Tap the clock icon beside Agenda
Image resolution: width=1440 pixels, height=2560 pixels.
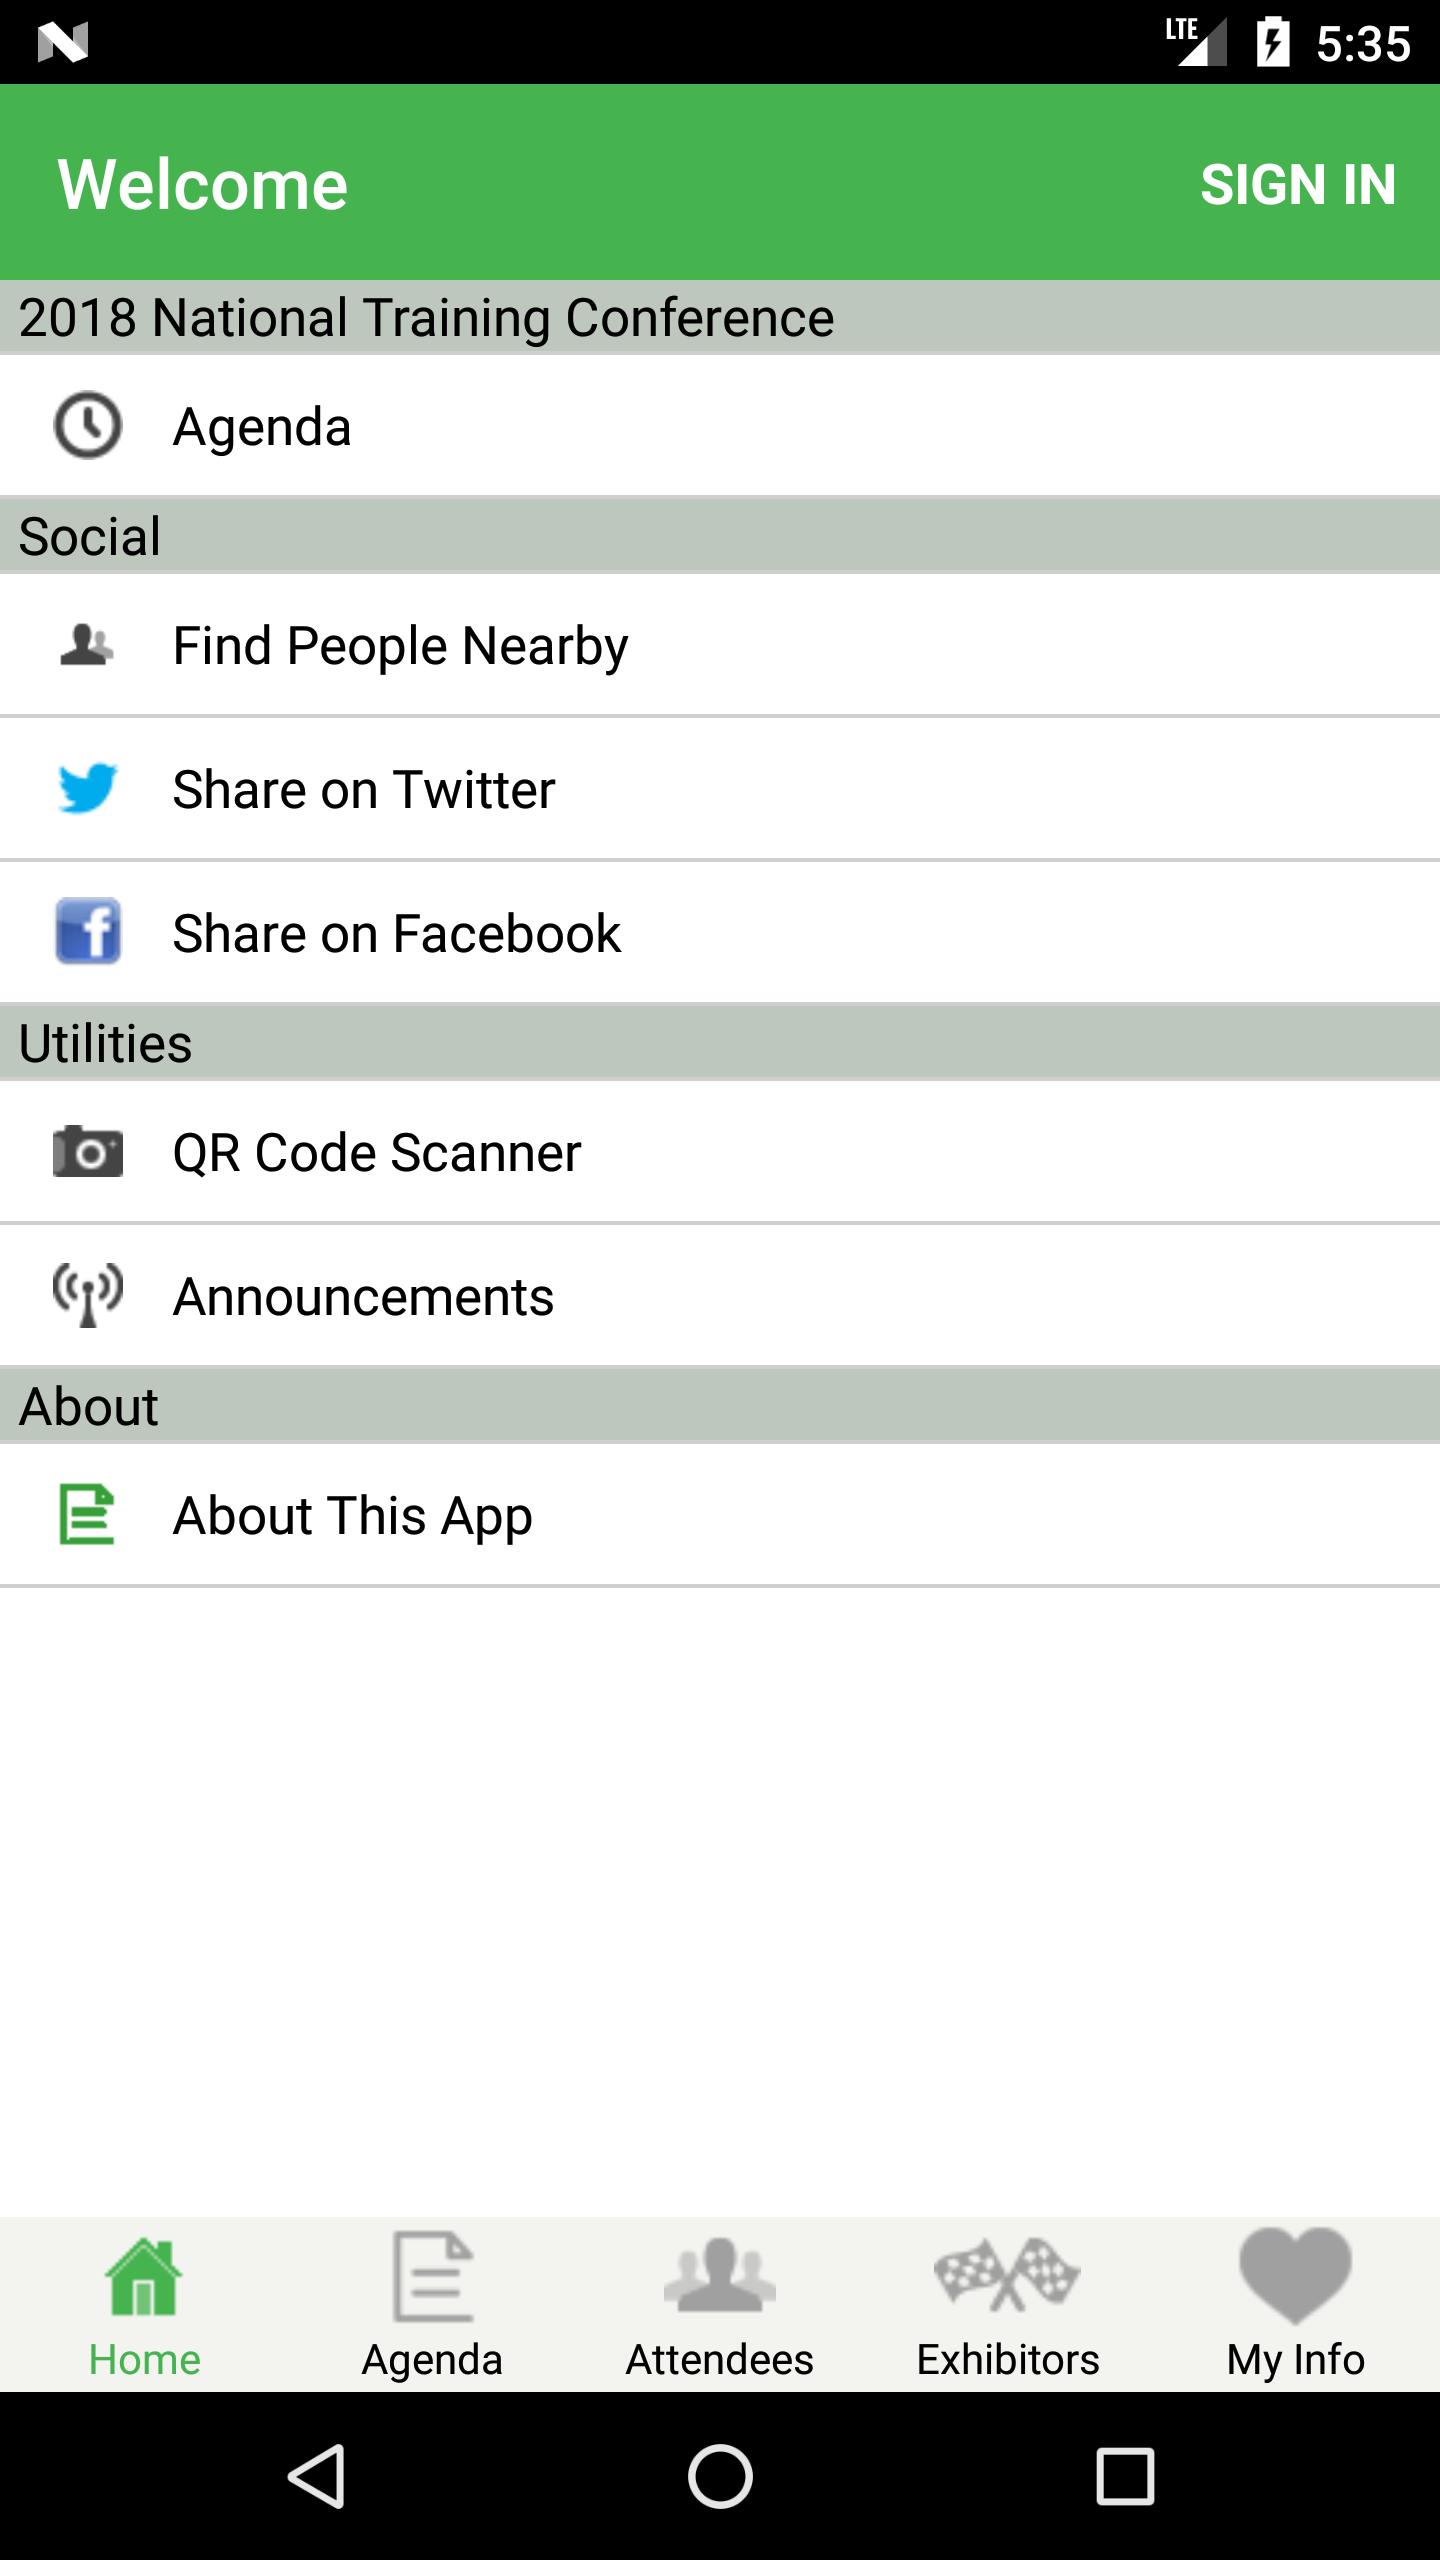click(x=88, y=426)
